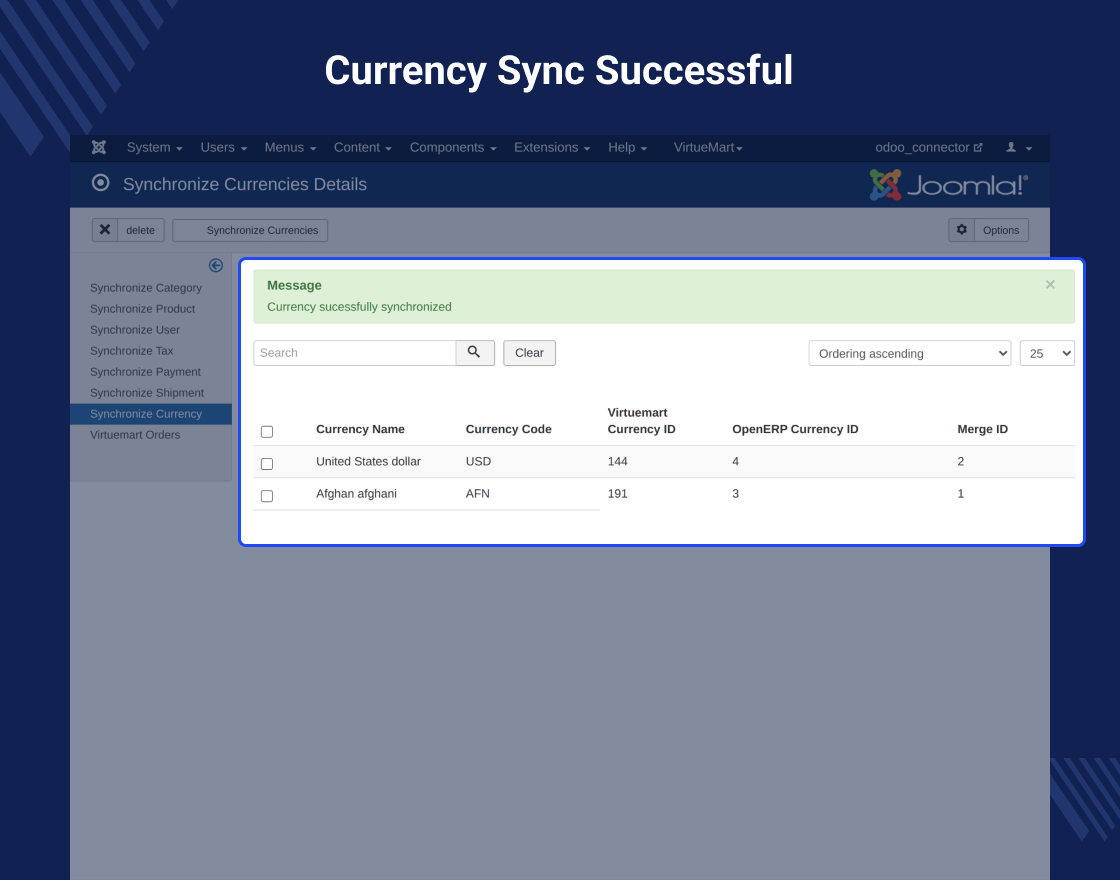Collapse the sidebar with the arrow icon
Viewport: 1120px width, 880px height.
216,265
